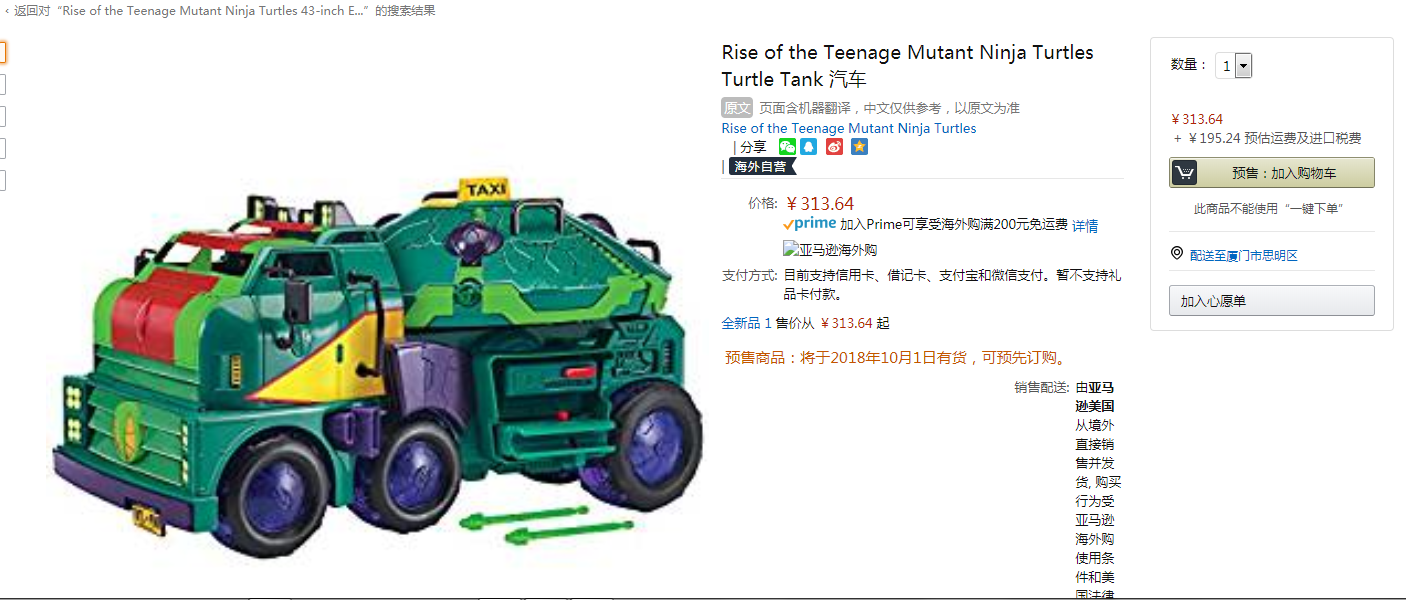The image size is (1406, 600).
Task: Add item via 预售：加入购物车 button
Action: pyautogui.click(x=1272, y=173)
